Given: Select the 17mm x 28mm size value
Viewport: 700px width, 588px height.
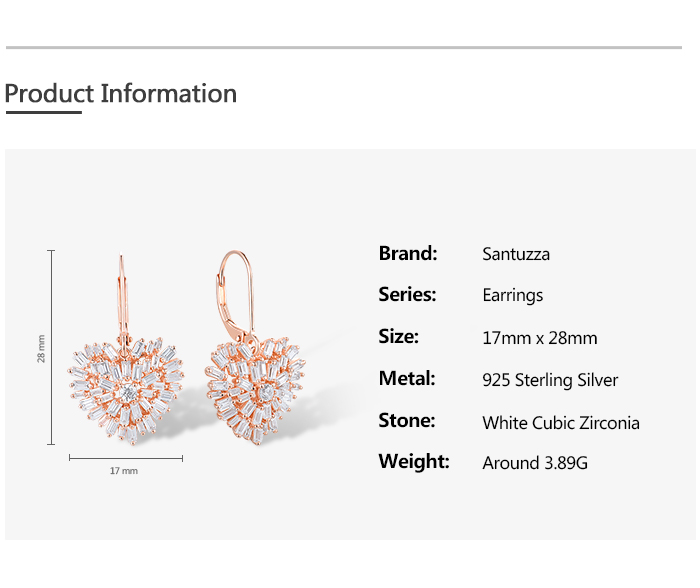Looking at the screenshot, I should click(x=540, y=338).
